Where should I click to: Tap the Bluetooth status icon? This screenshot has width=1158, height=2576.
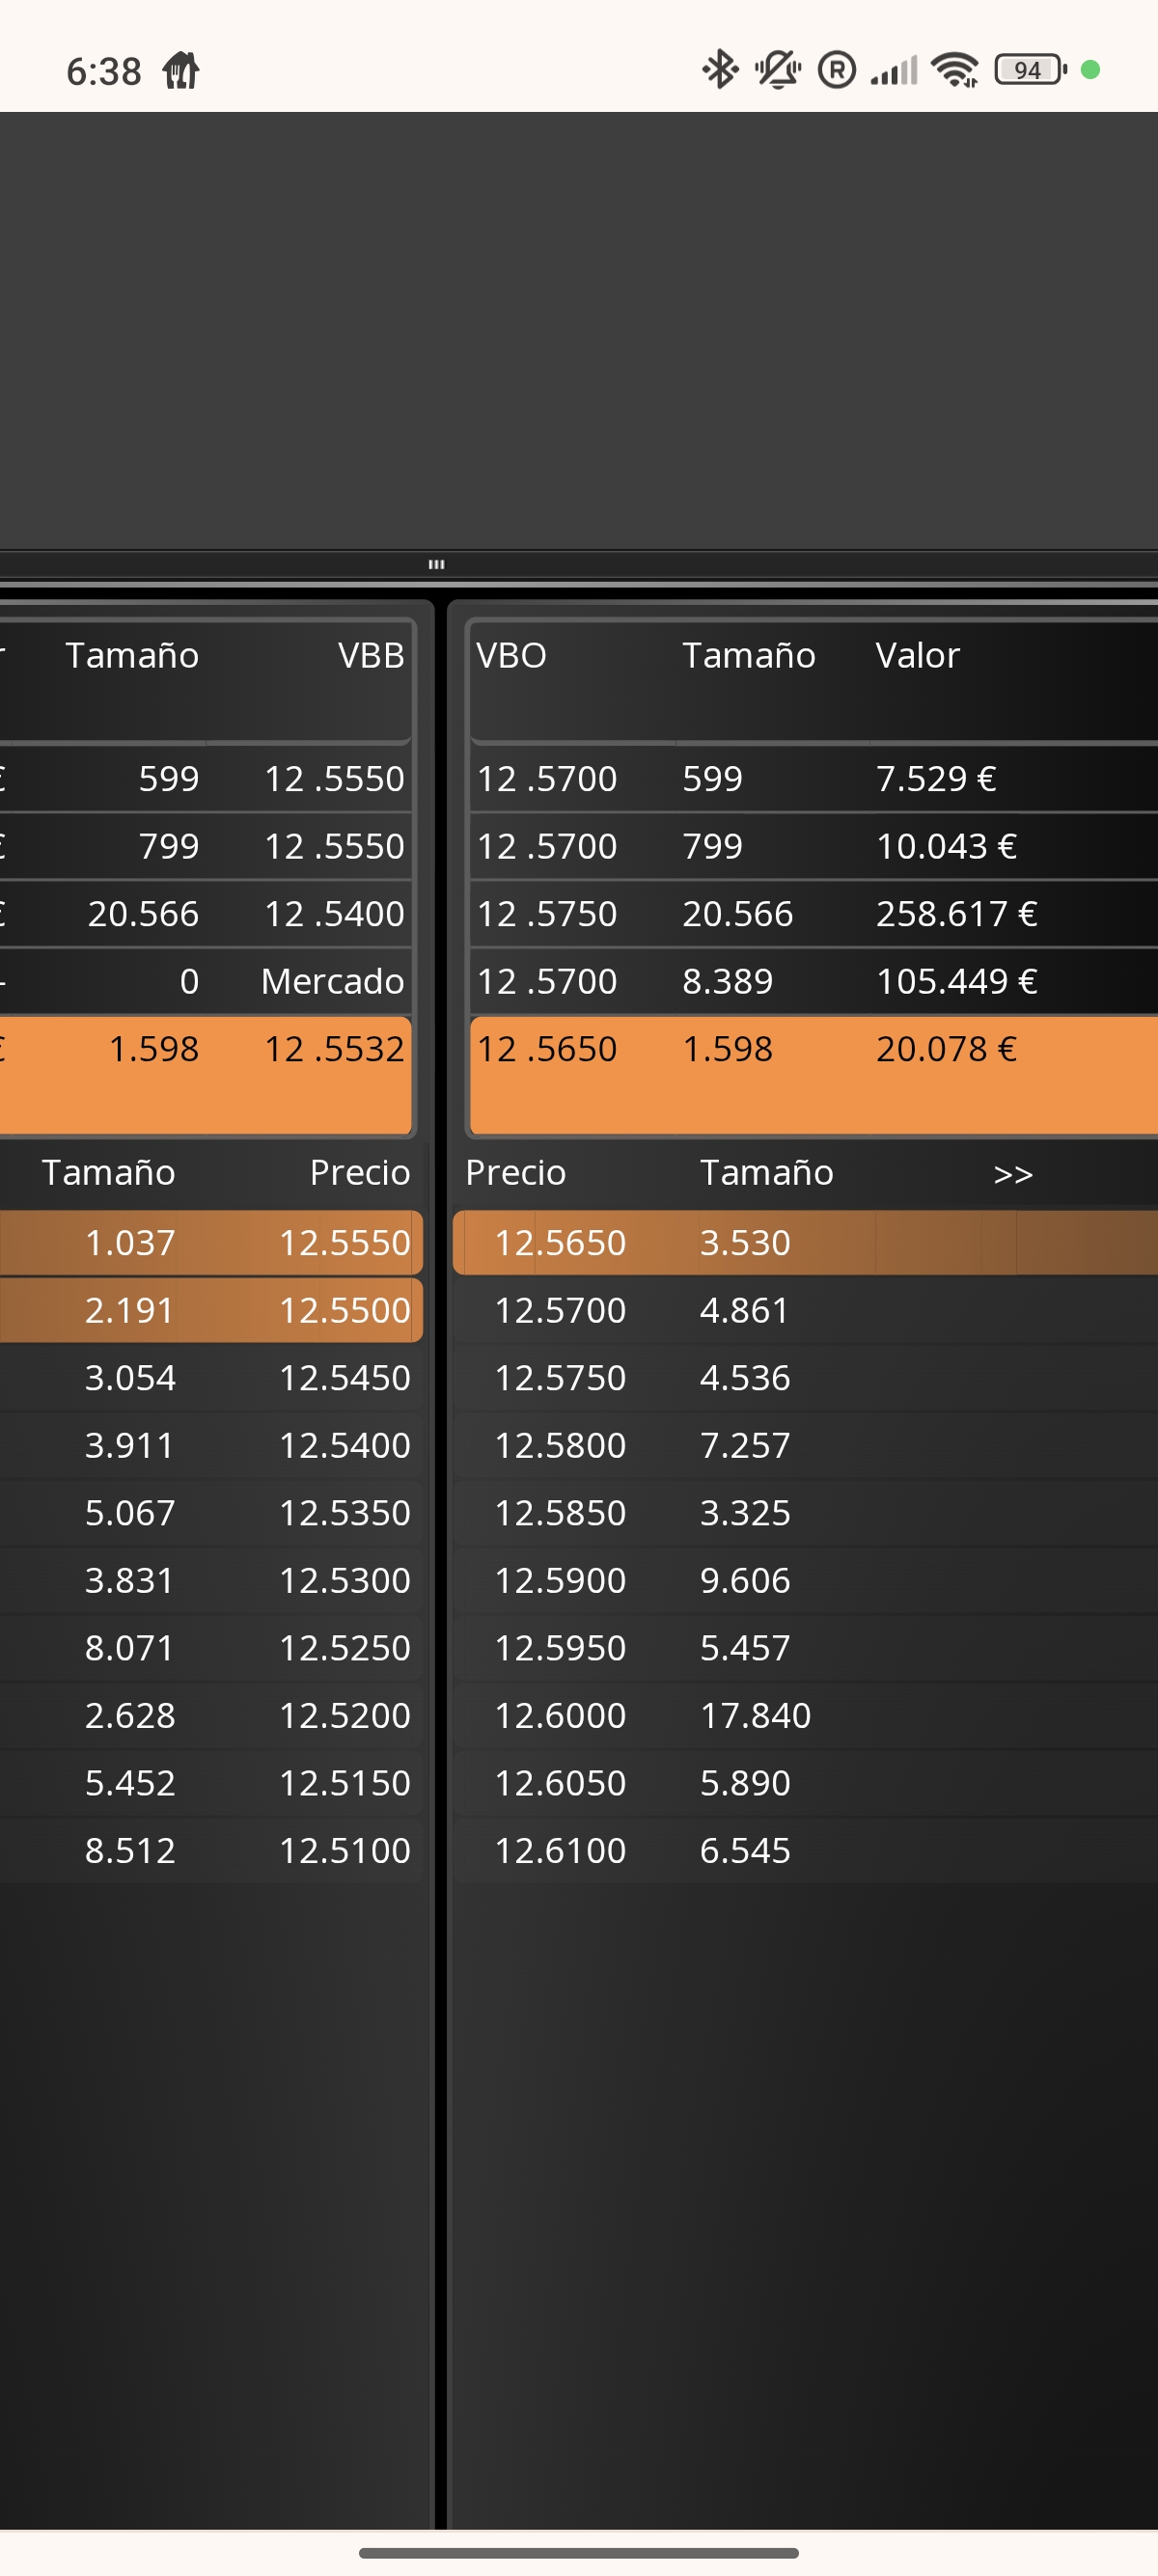[x=719, y=70]
